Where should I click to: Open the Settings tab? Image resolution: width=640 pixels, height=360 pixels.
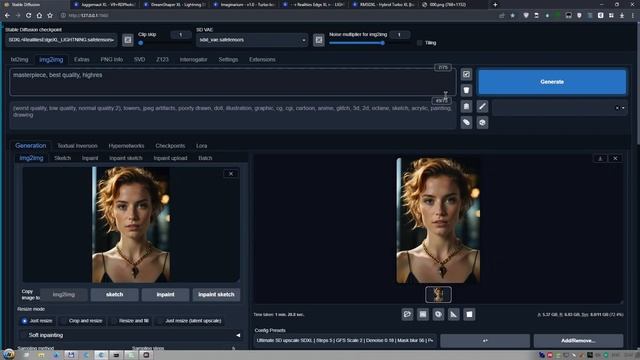pos(228,60)
